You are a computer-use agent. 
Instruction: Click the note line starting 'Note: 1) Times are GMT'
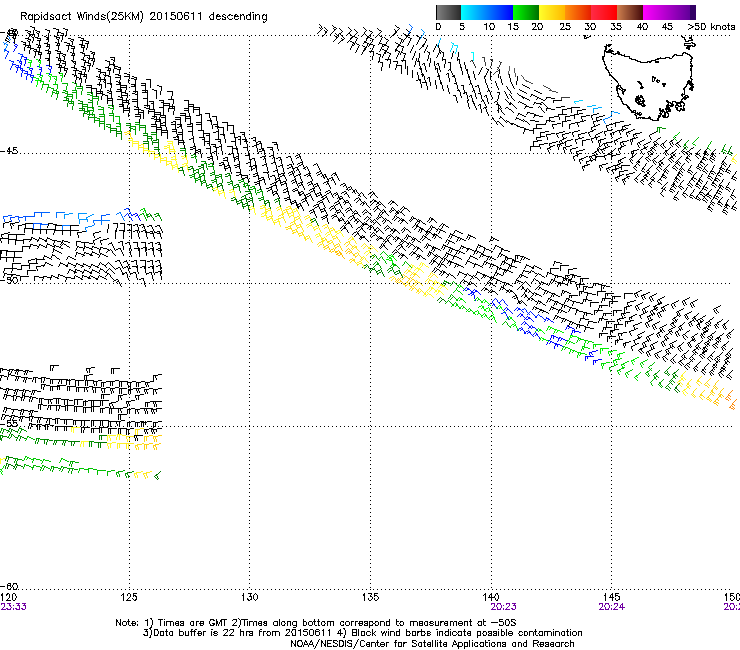click(316, 623)
